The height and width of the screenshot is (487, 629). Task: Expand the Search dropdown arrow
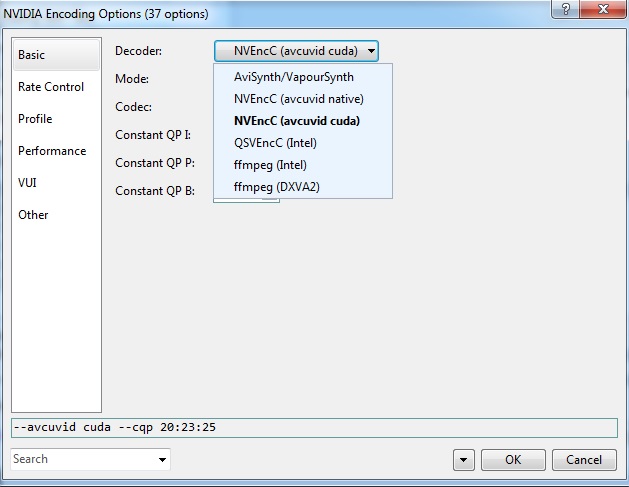[x=162, y=460]
